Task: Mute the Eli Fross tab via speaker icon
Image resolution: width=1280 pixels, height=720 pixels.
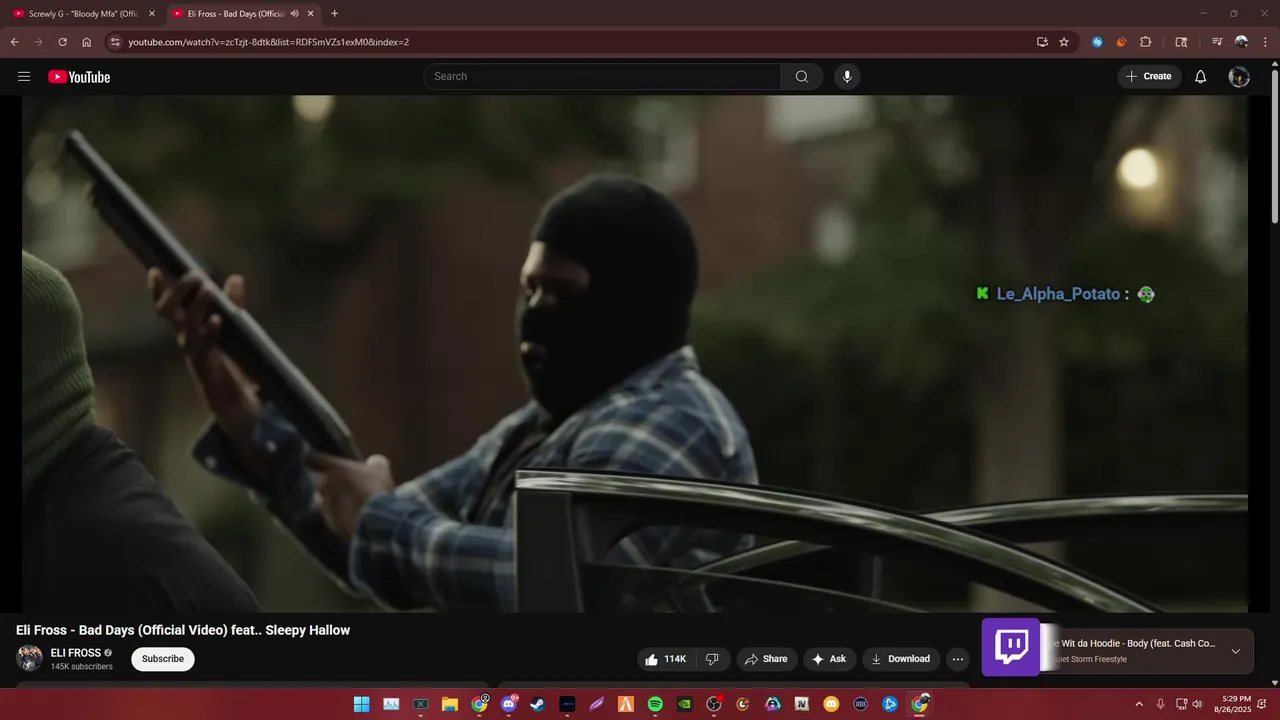Action: [294, 14]
